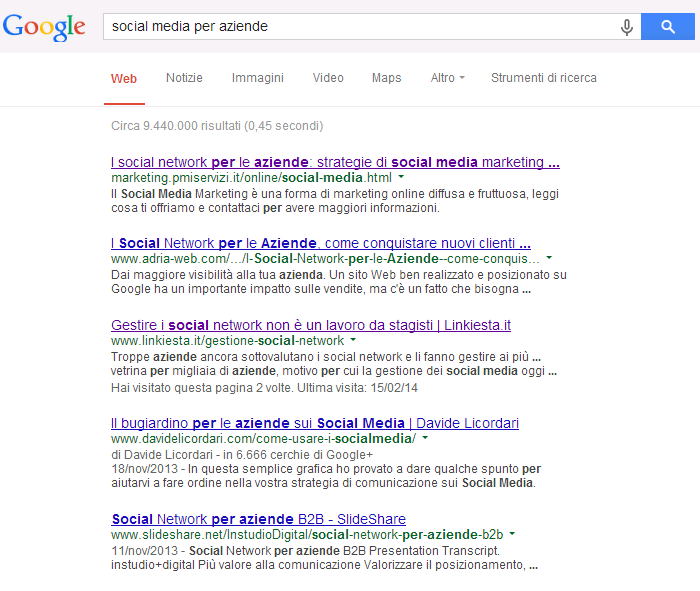Screen dimensions: 700x591
Task: Expand the arrow beside the slideshare.net URL
Action: [513, 535]
